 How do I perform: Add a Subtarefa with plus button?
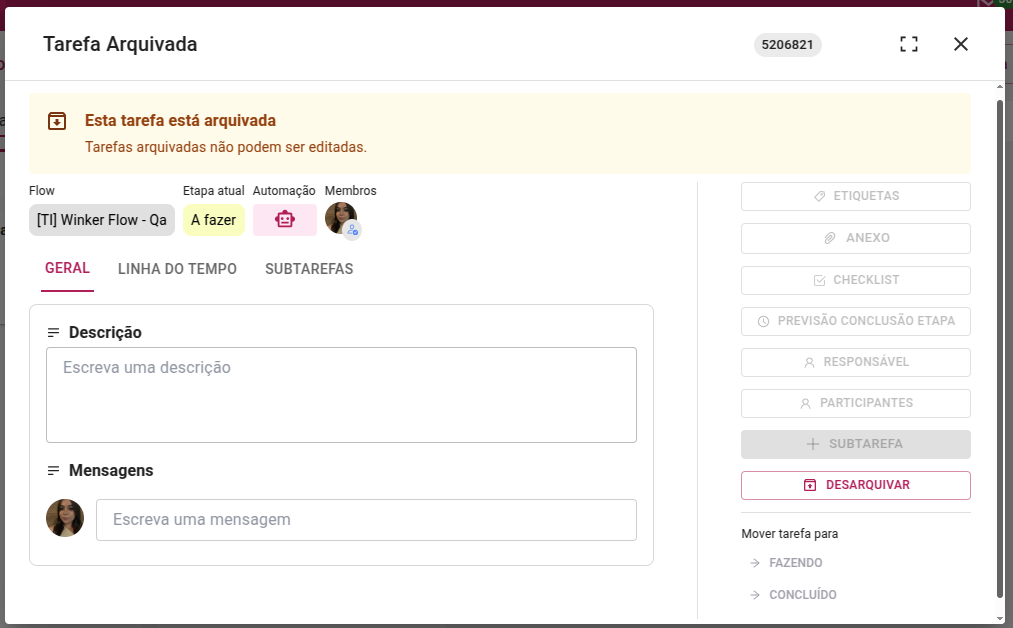pyautogui.click(x=855, y=445)
